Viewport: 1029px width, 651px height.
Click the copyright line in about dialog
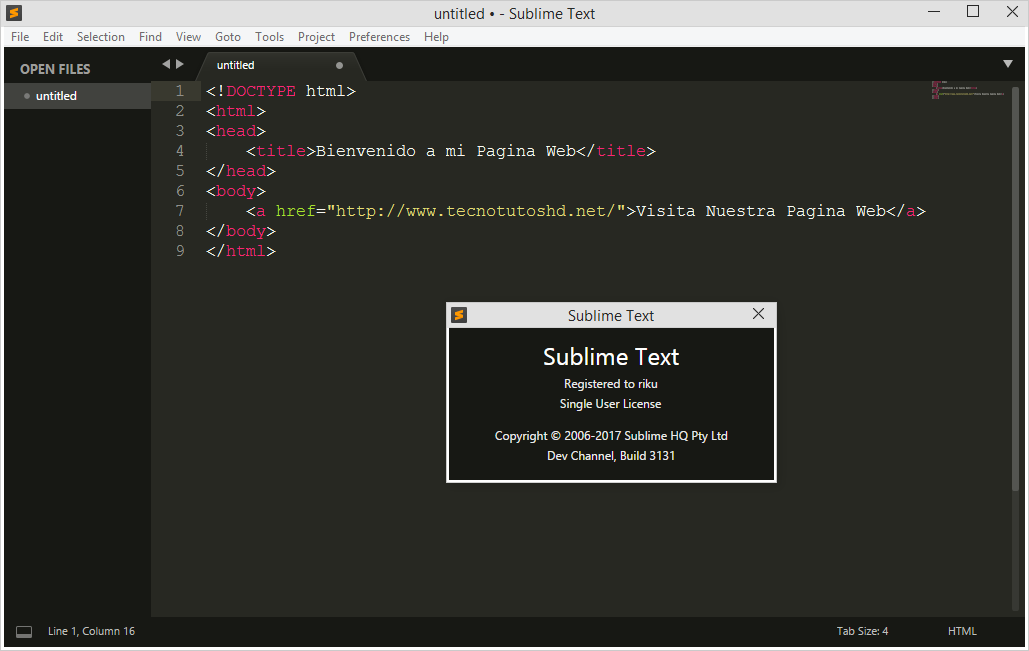pos(611,436)
